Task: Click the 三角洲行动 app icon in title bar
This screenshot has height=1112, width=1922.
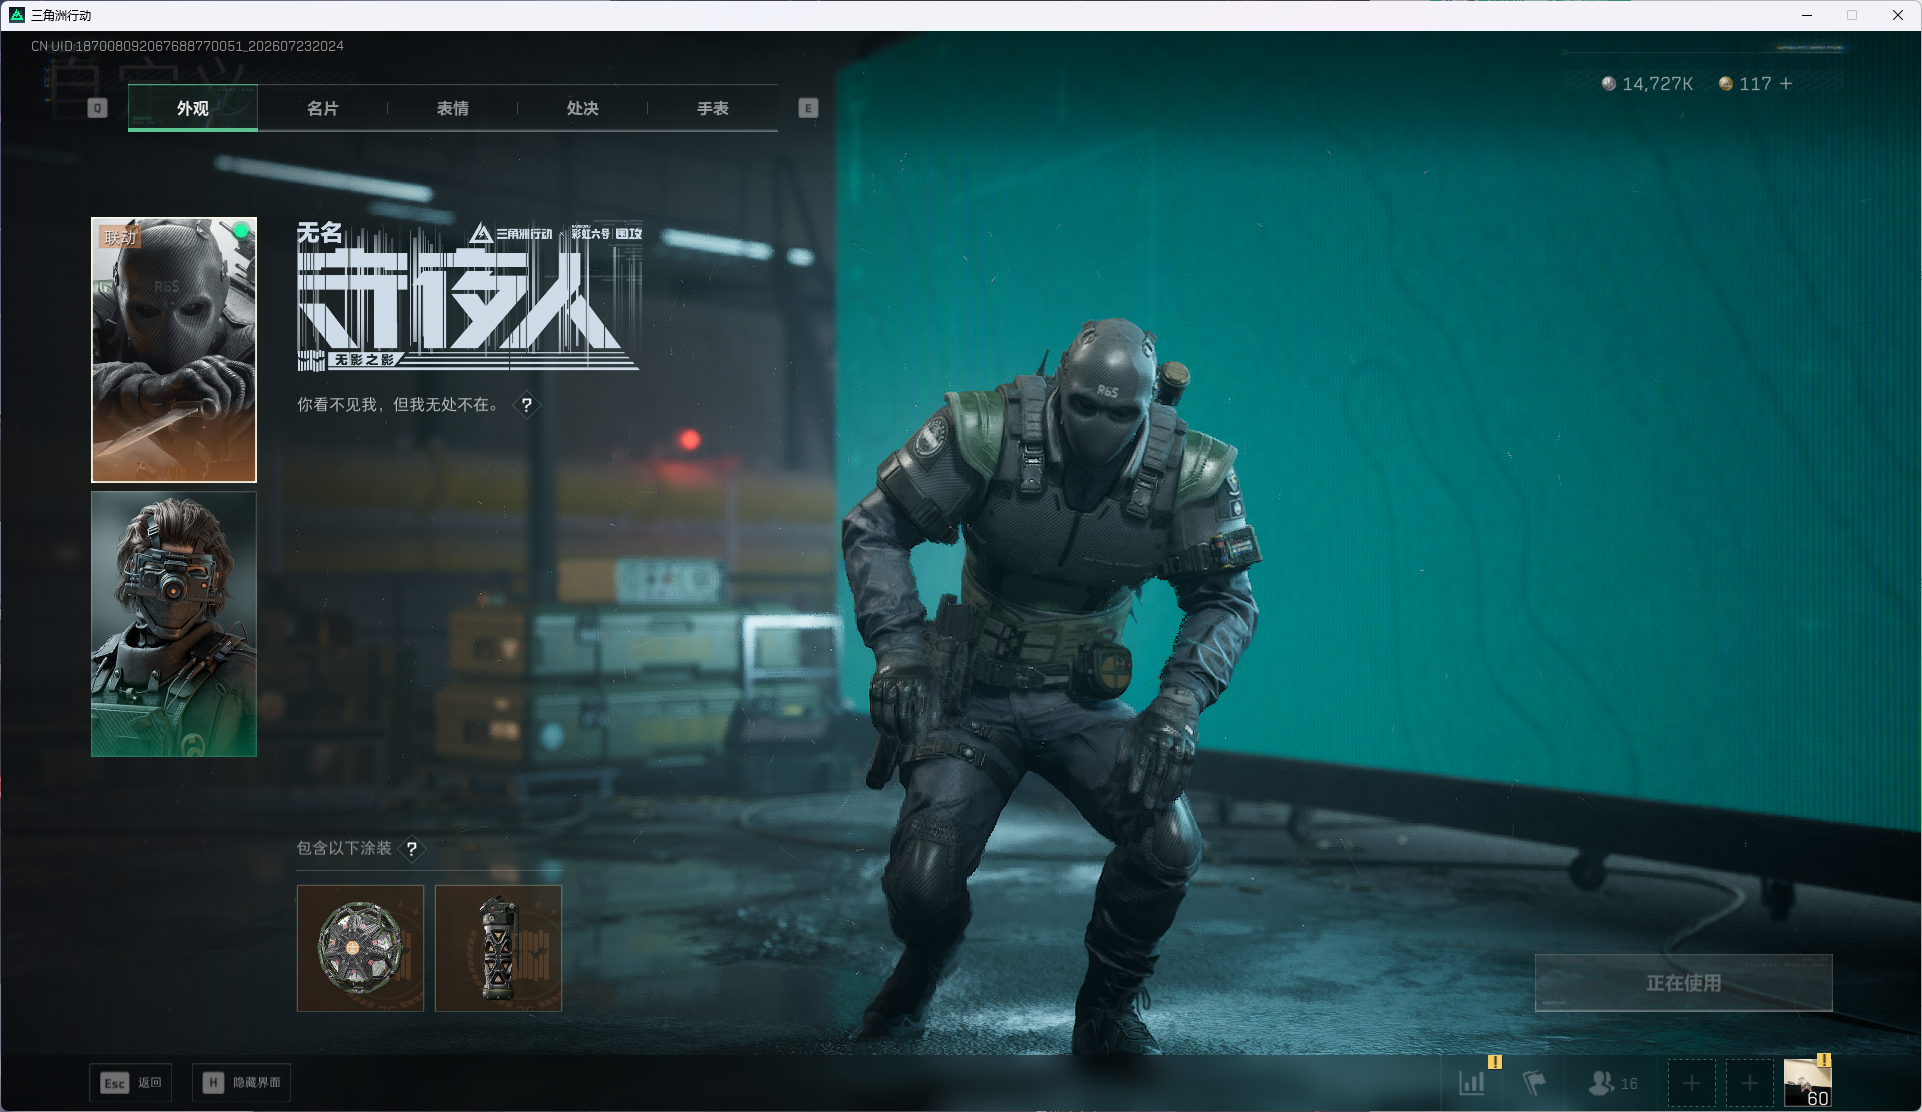Action: click(x=17, y=15)
